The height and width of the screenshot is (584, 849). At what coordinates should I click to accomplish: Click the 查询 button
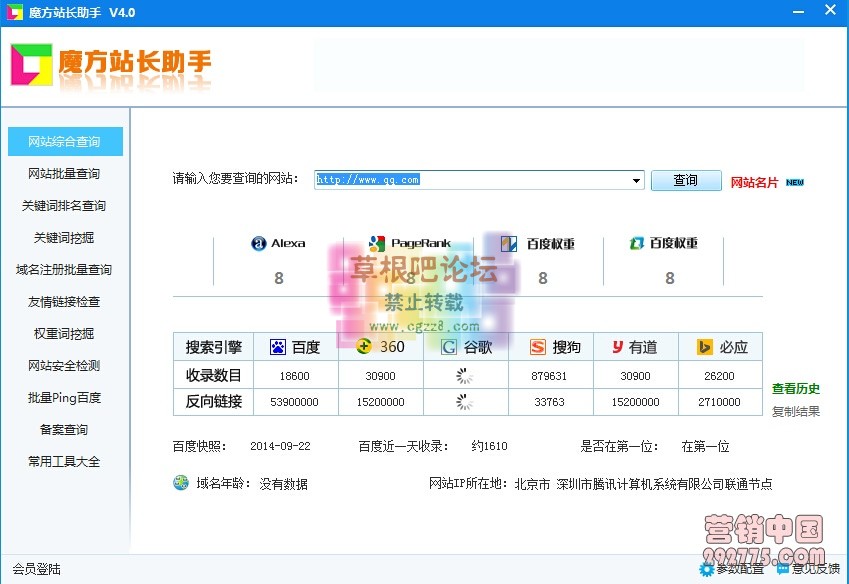(686, 180)
